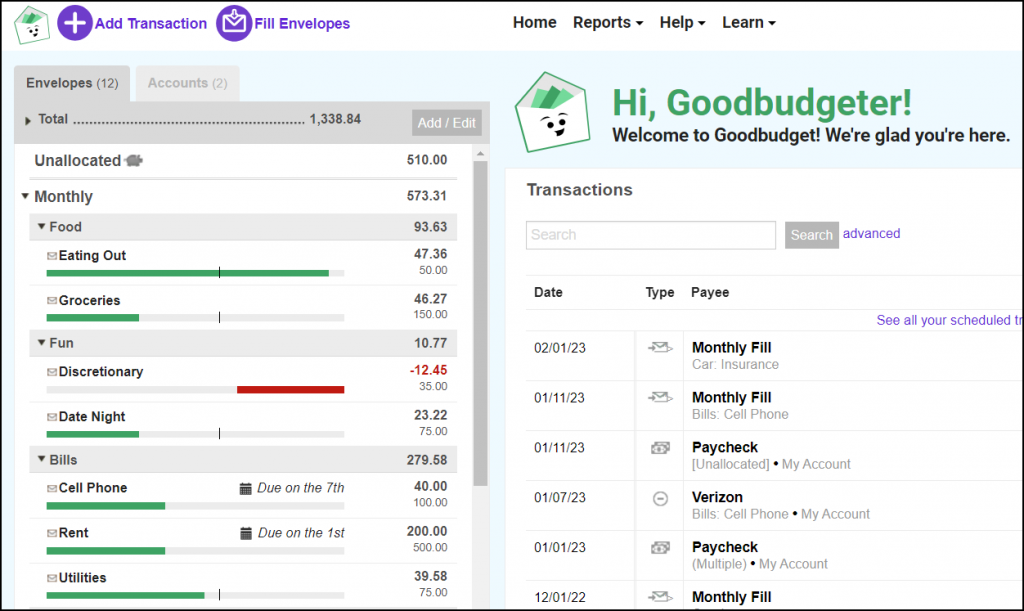Switch to the Accounts tab

point(187,84)
